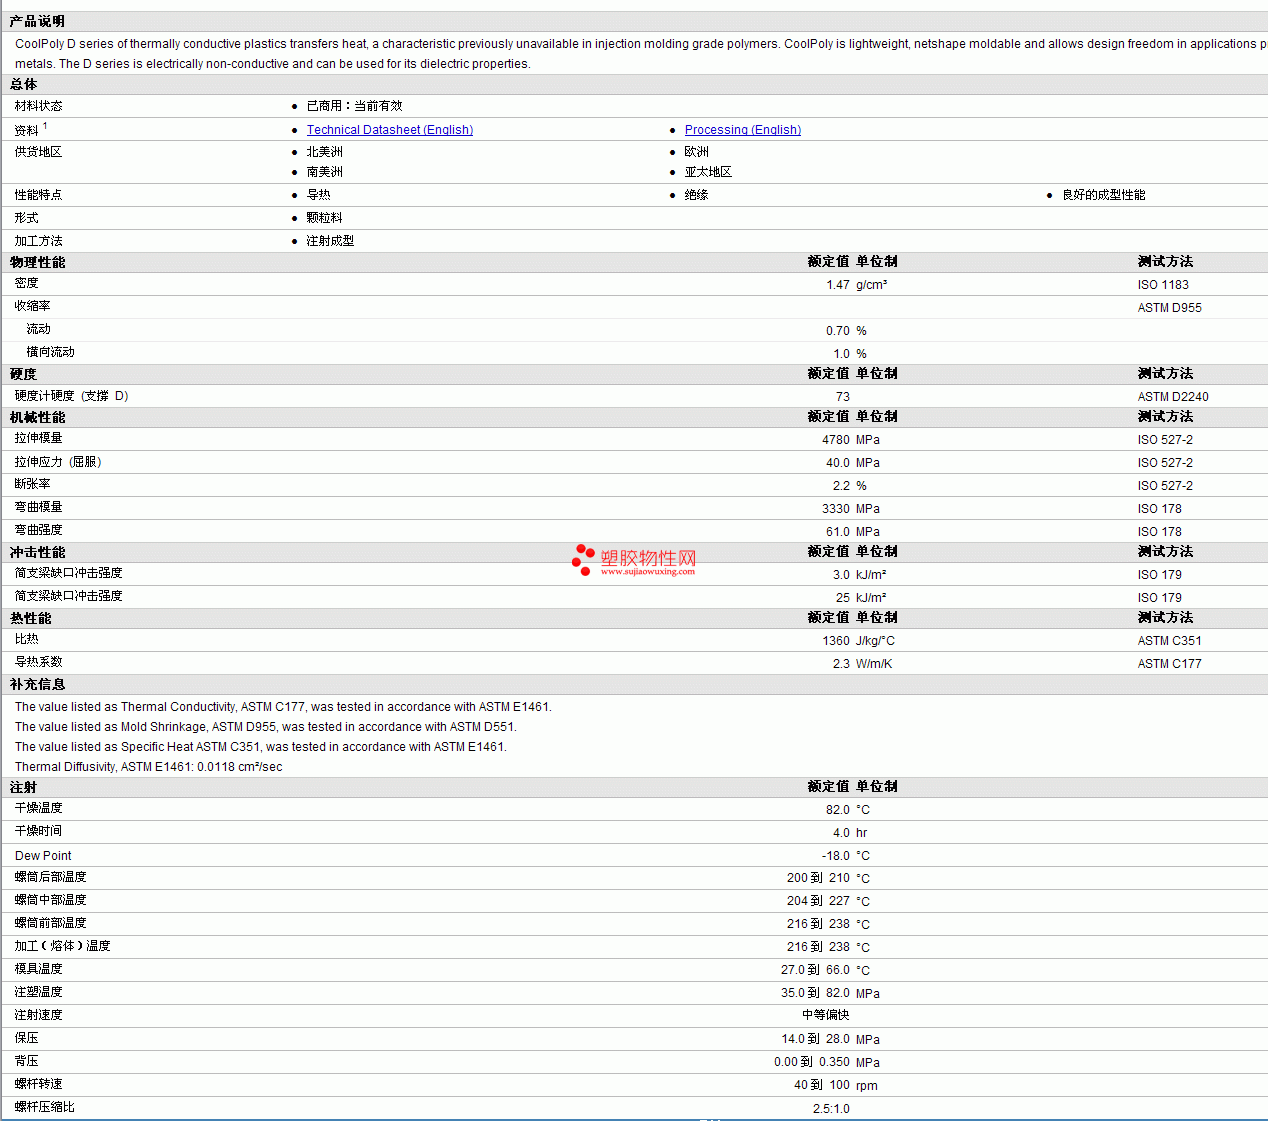Click the "供货地区" row label
Screen dimensions: 1268x1121
[39, 152]
